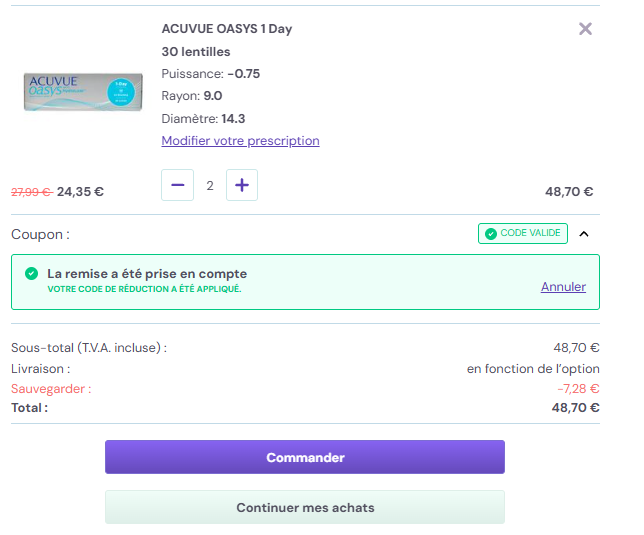The height and width of the screenshot is (535, 644).
Task: Click the CODE VALIDE text label
Action: (x=530, y=233)
